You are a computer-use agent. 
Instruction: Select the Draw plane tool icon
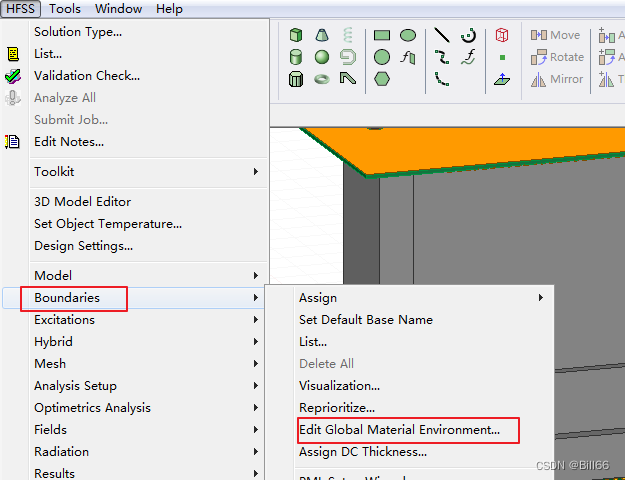point(502,79)
